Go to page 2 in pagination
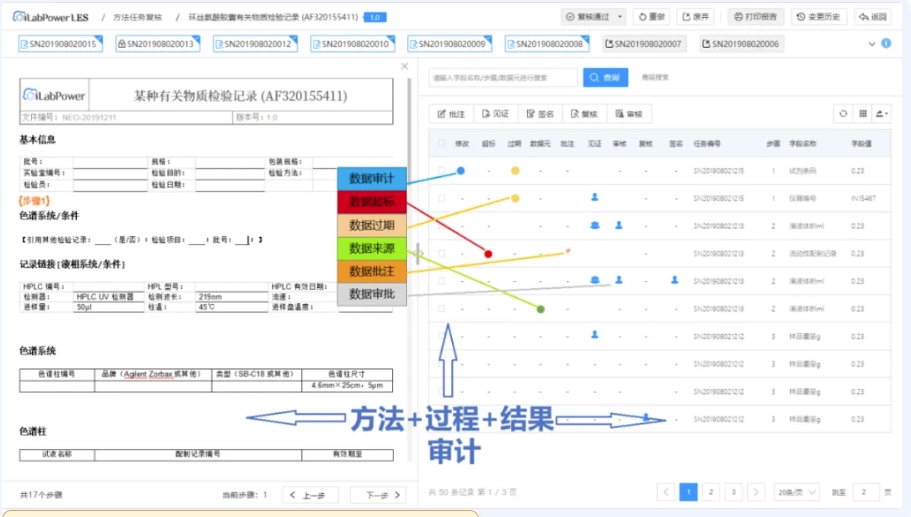Image resolution: width=911 pixels, height=517 pixels. (x=711, y=492)
